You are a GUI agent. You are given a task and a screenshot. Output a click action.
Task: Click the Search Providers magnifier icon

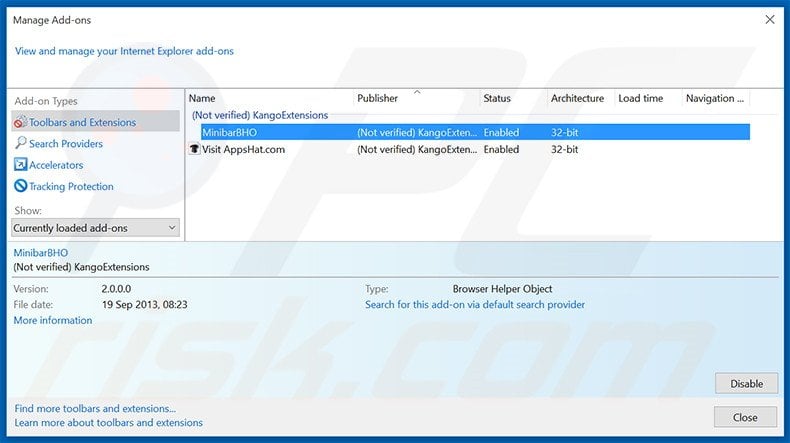(x=20, y=143)
